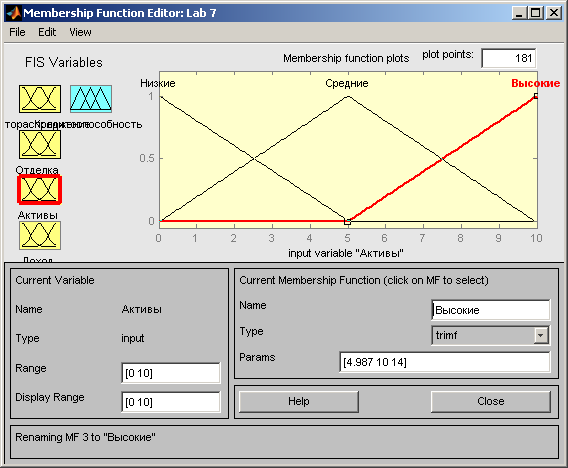Screen dimensions: 568x468
Task: Open the View menu
Action: 80,32
